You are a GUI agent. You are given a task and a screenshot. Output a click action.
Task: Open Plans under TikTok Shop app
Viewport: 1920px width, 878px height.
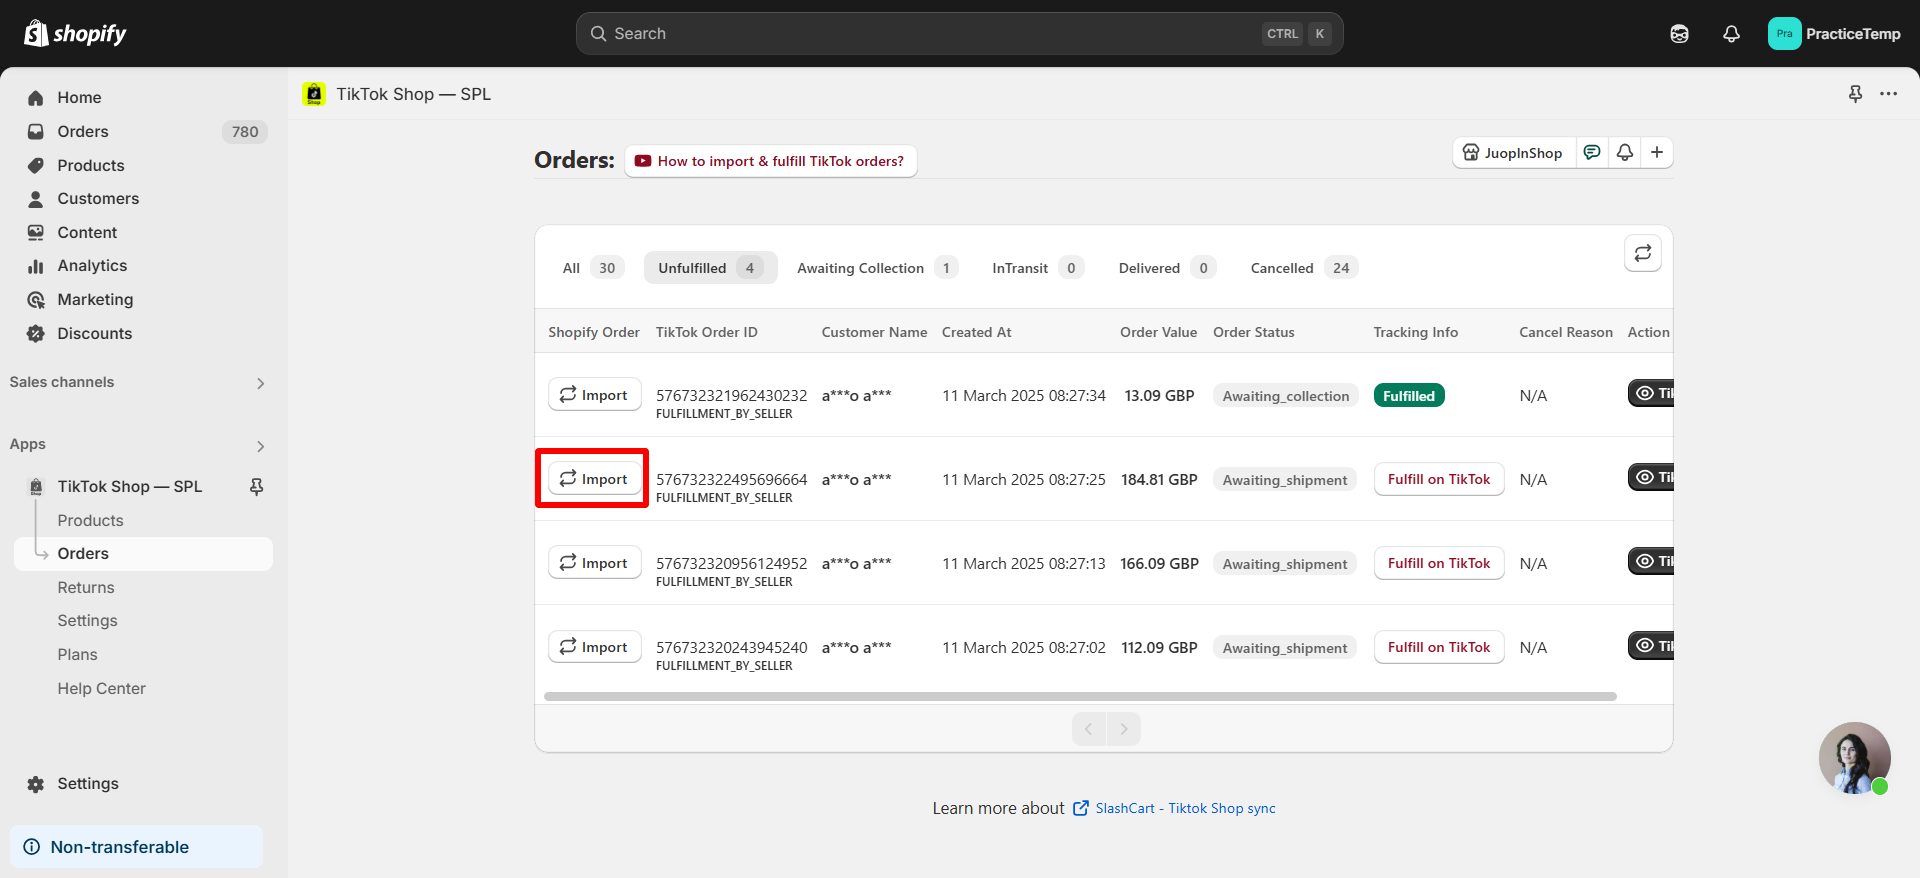coord(78,655)
